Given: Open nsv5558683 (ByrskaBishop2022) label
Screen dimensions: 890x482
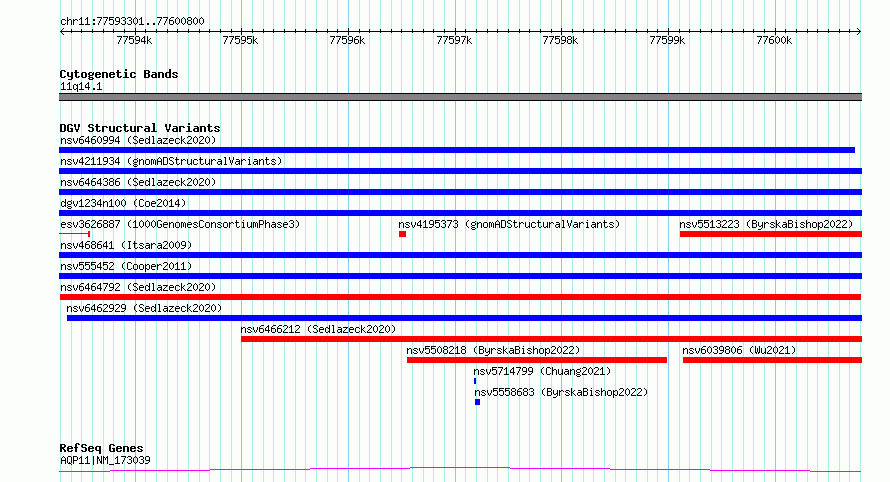Looking at the screenshot, I should [x=561, y=392].
